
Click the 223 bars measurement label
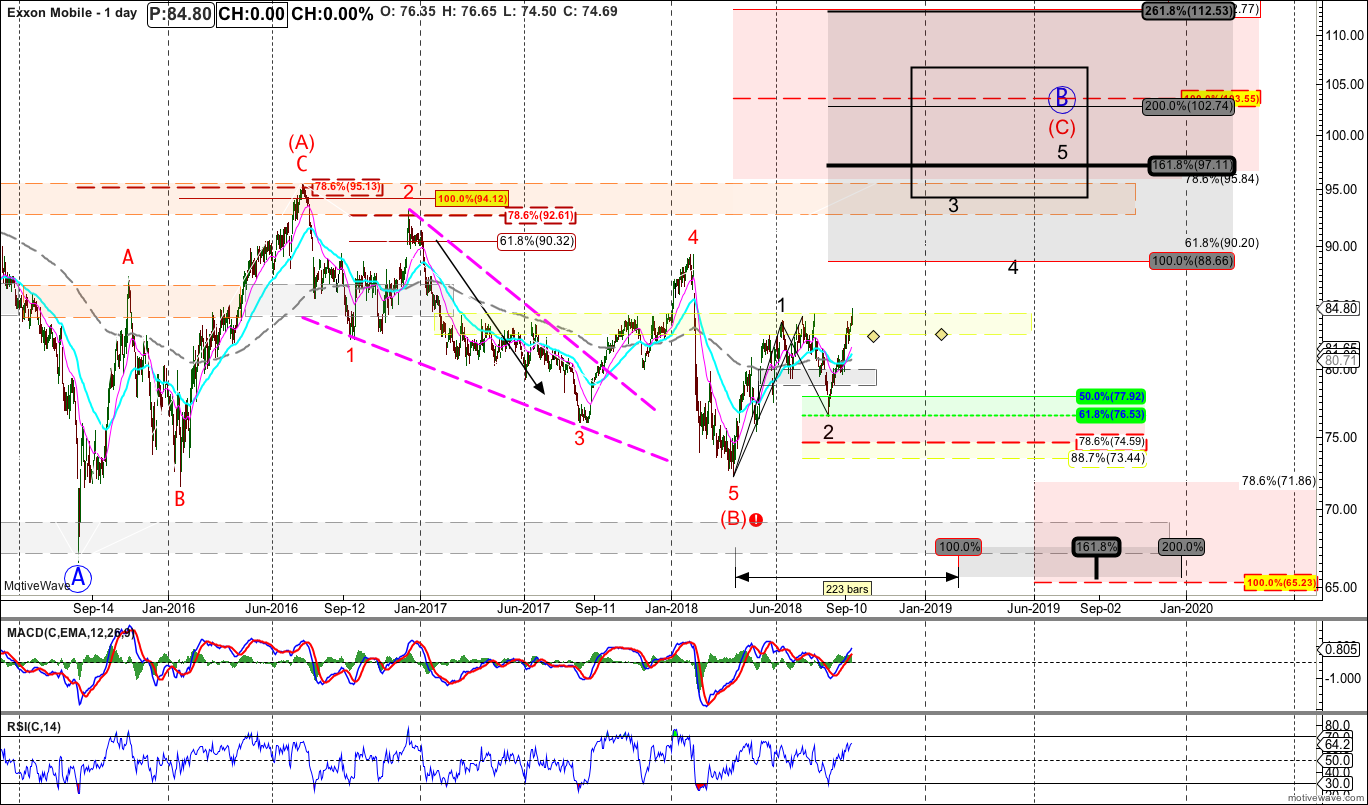[846, 589]
